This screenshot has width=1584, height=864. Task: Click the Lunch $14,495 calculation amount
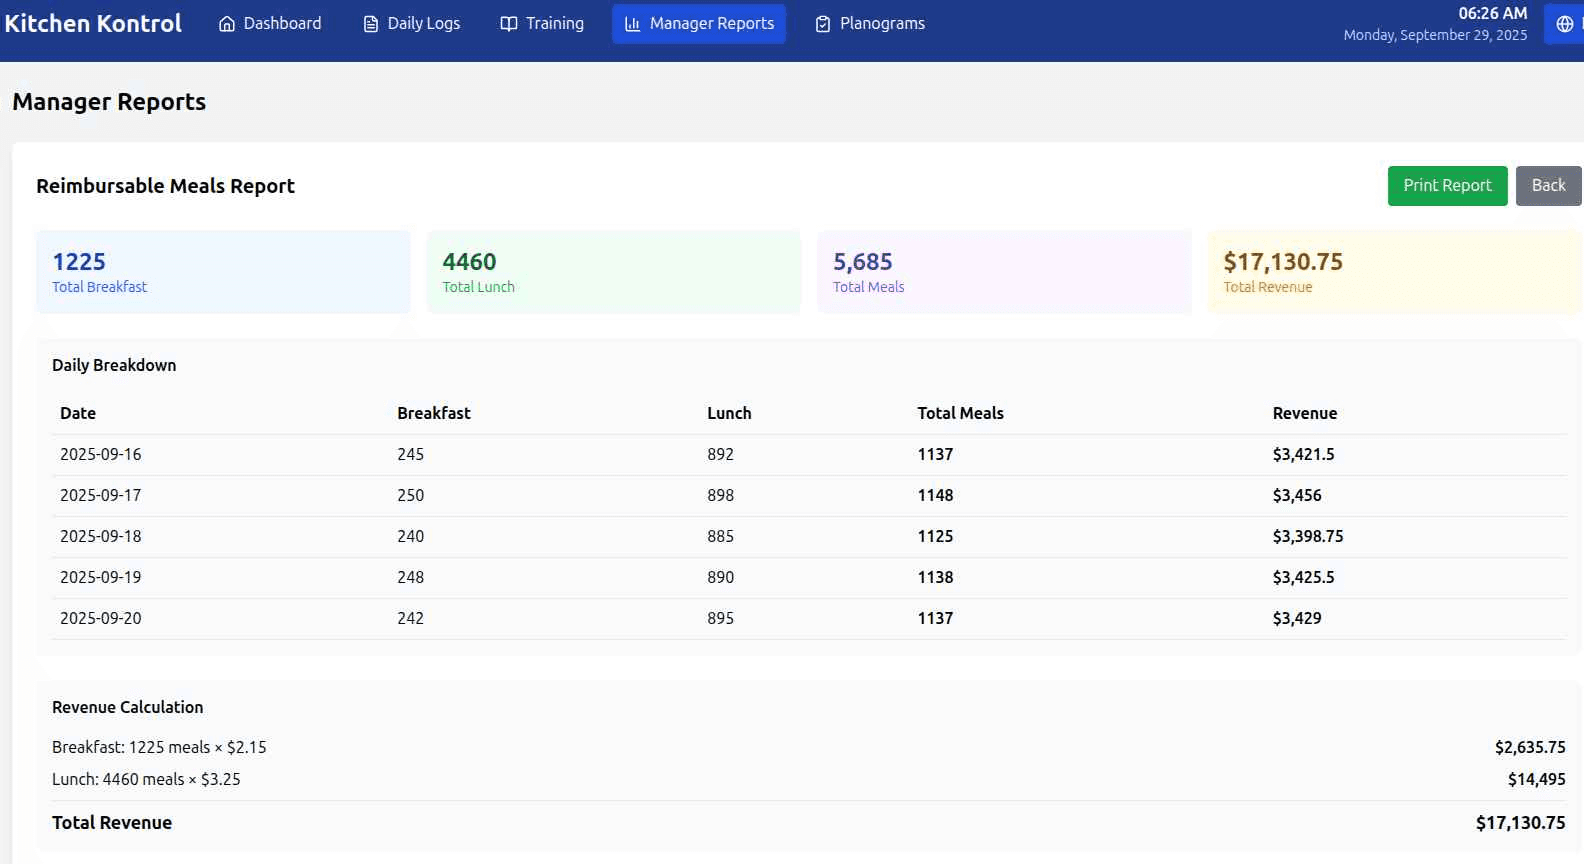1536,780
